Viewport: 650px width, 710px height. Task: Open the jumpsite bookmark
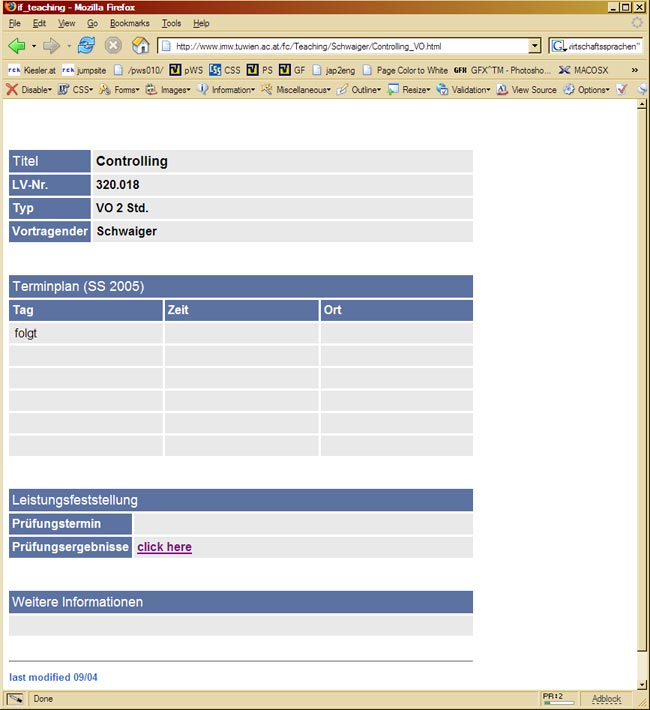pyautogui.click(x=83, y=70)
